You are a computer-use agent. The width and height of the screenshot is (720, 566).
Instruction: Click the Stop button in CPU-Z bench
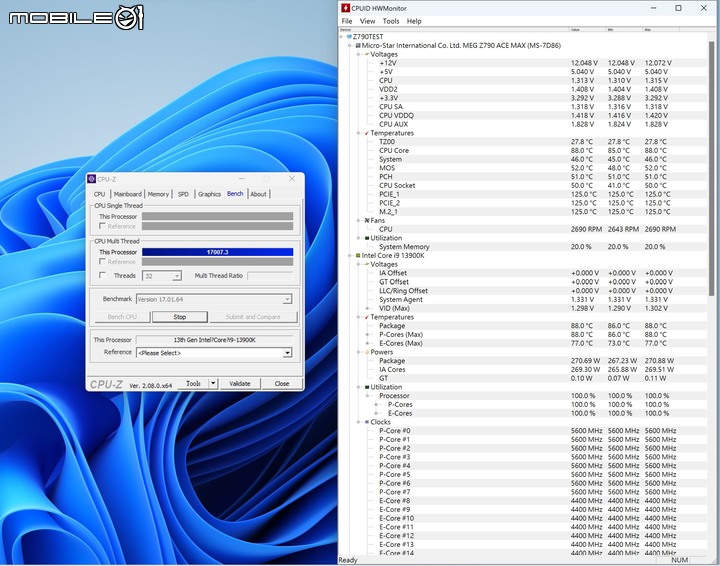pos(180,317)
